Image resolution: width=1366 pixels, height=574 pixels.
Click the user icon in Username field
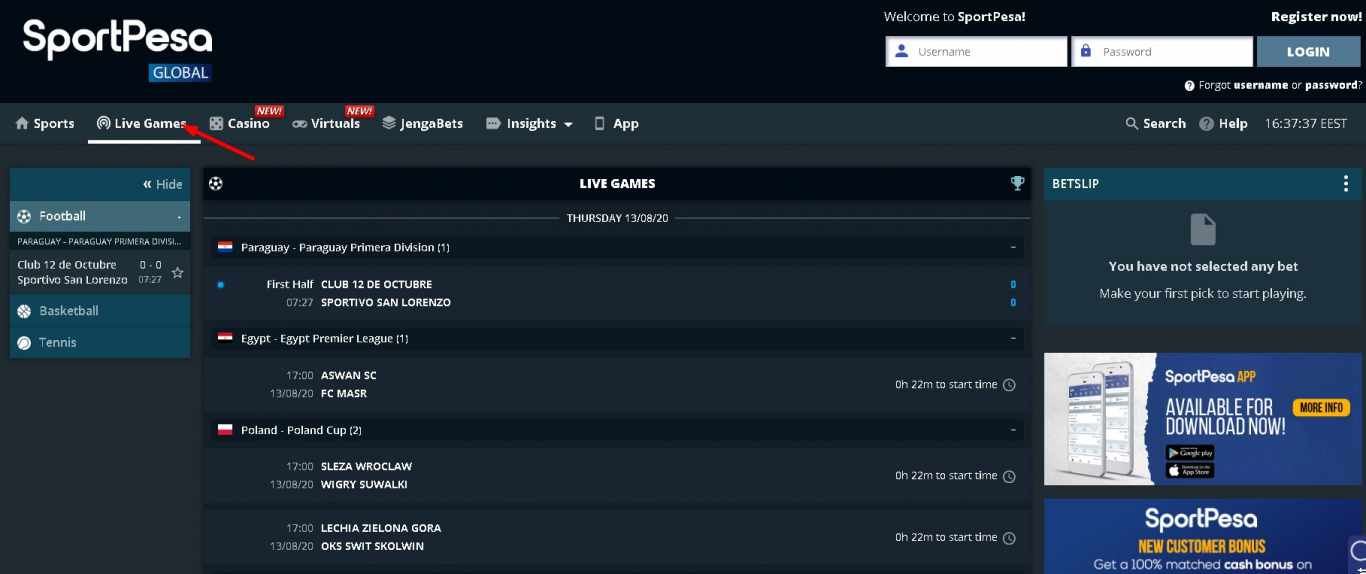pos(902,51)
